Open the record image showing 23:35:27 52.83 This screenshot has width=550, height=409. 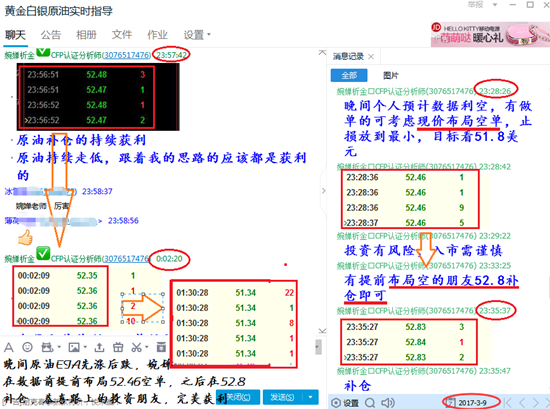point(409,341)
